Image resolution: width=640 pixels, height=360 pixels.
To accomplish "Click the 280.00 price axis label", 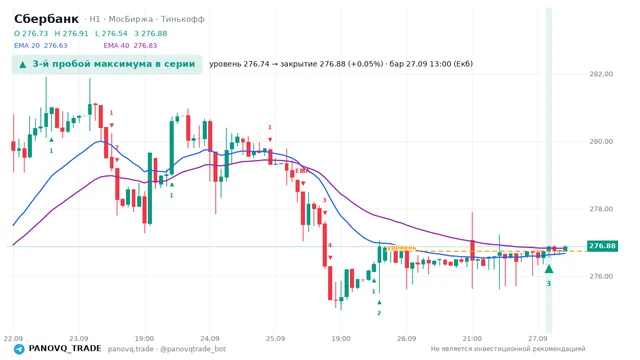I will pos(601,141).
